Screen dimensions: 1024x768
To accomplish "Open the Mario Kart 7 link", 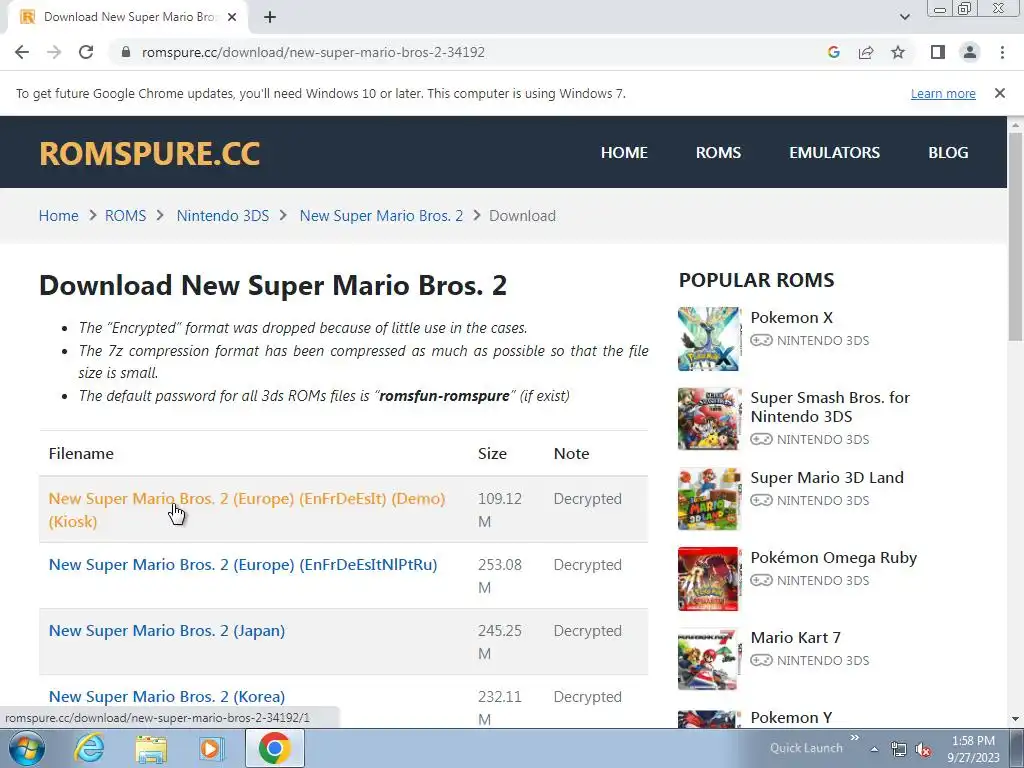I will 795,637.
